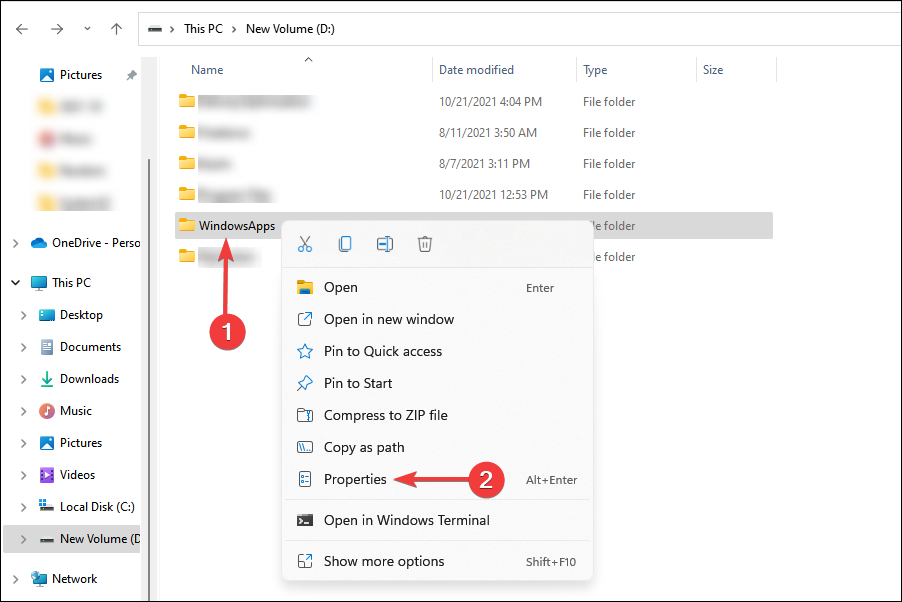Viewport: 902px width, 602px height.
Task: Click the Network icon in sidebar
Action: click(x=39, y=578)
